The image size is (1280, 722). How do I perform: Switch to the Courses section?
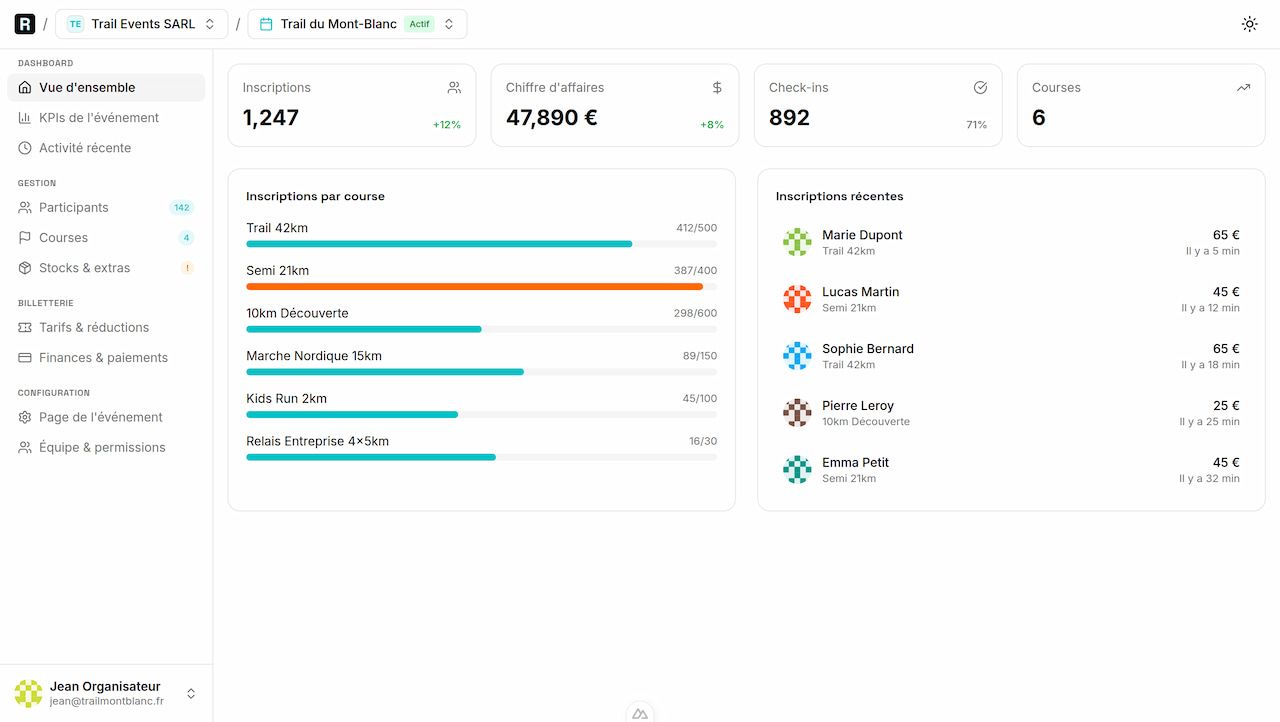[62, 237]
